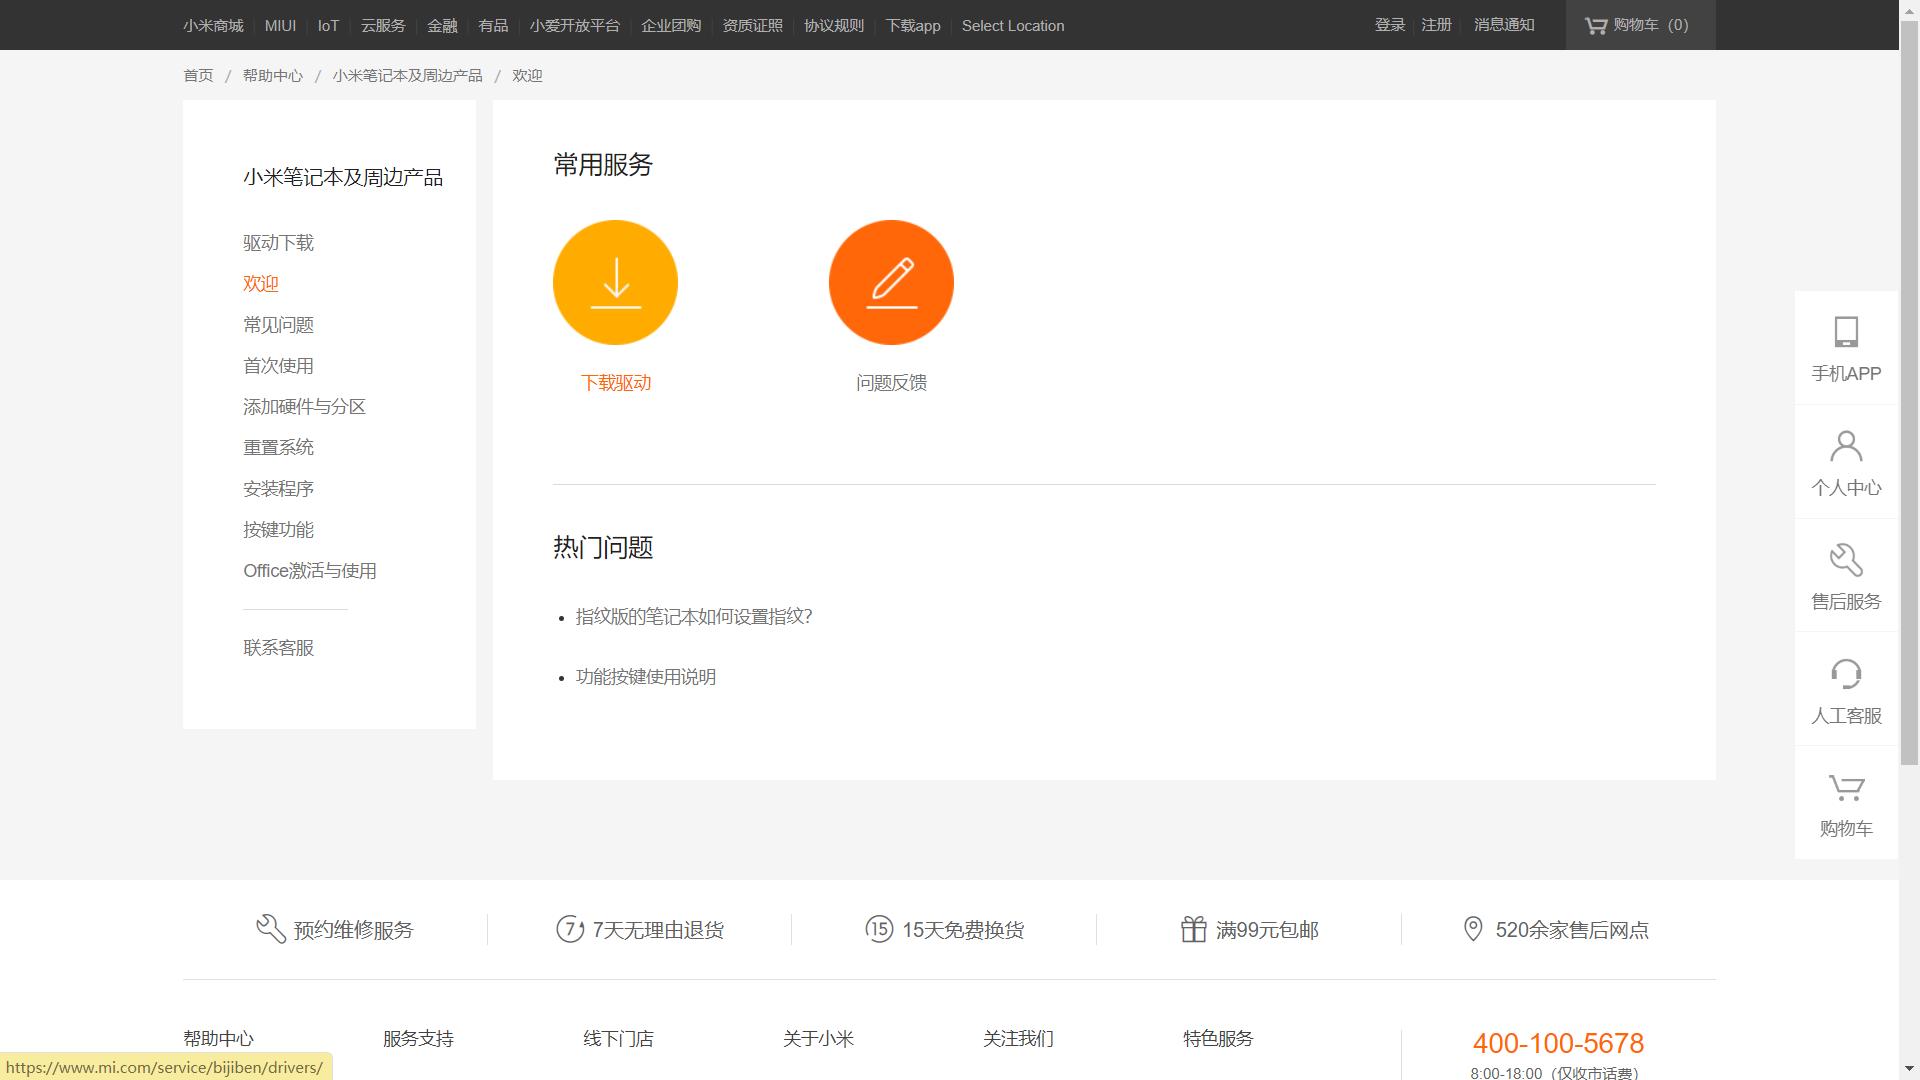Viewport: 1920px width, 1080px height.
Task: Open the human customer service headset icon
Action: [1846, 674]
